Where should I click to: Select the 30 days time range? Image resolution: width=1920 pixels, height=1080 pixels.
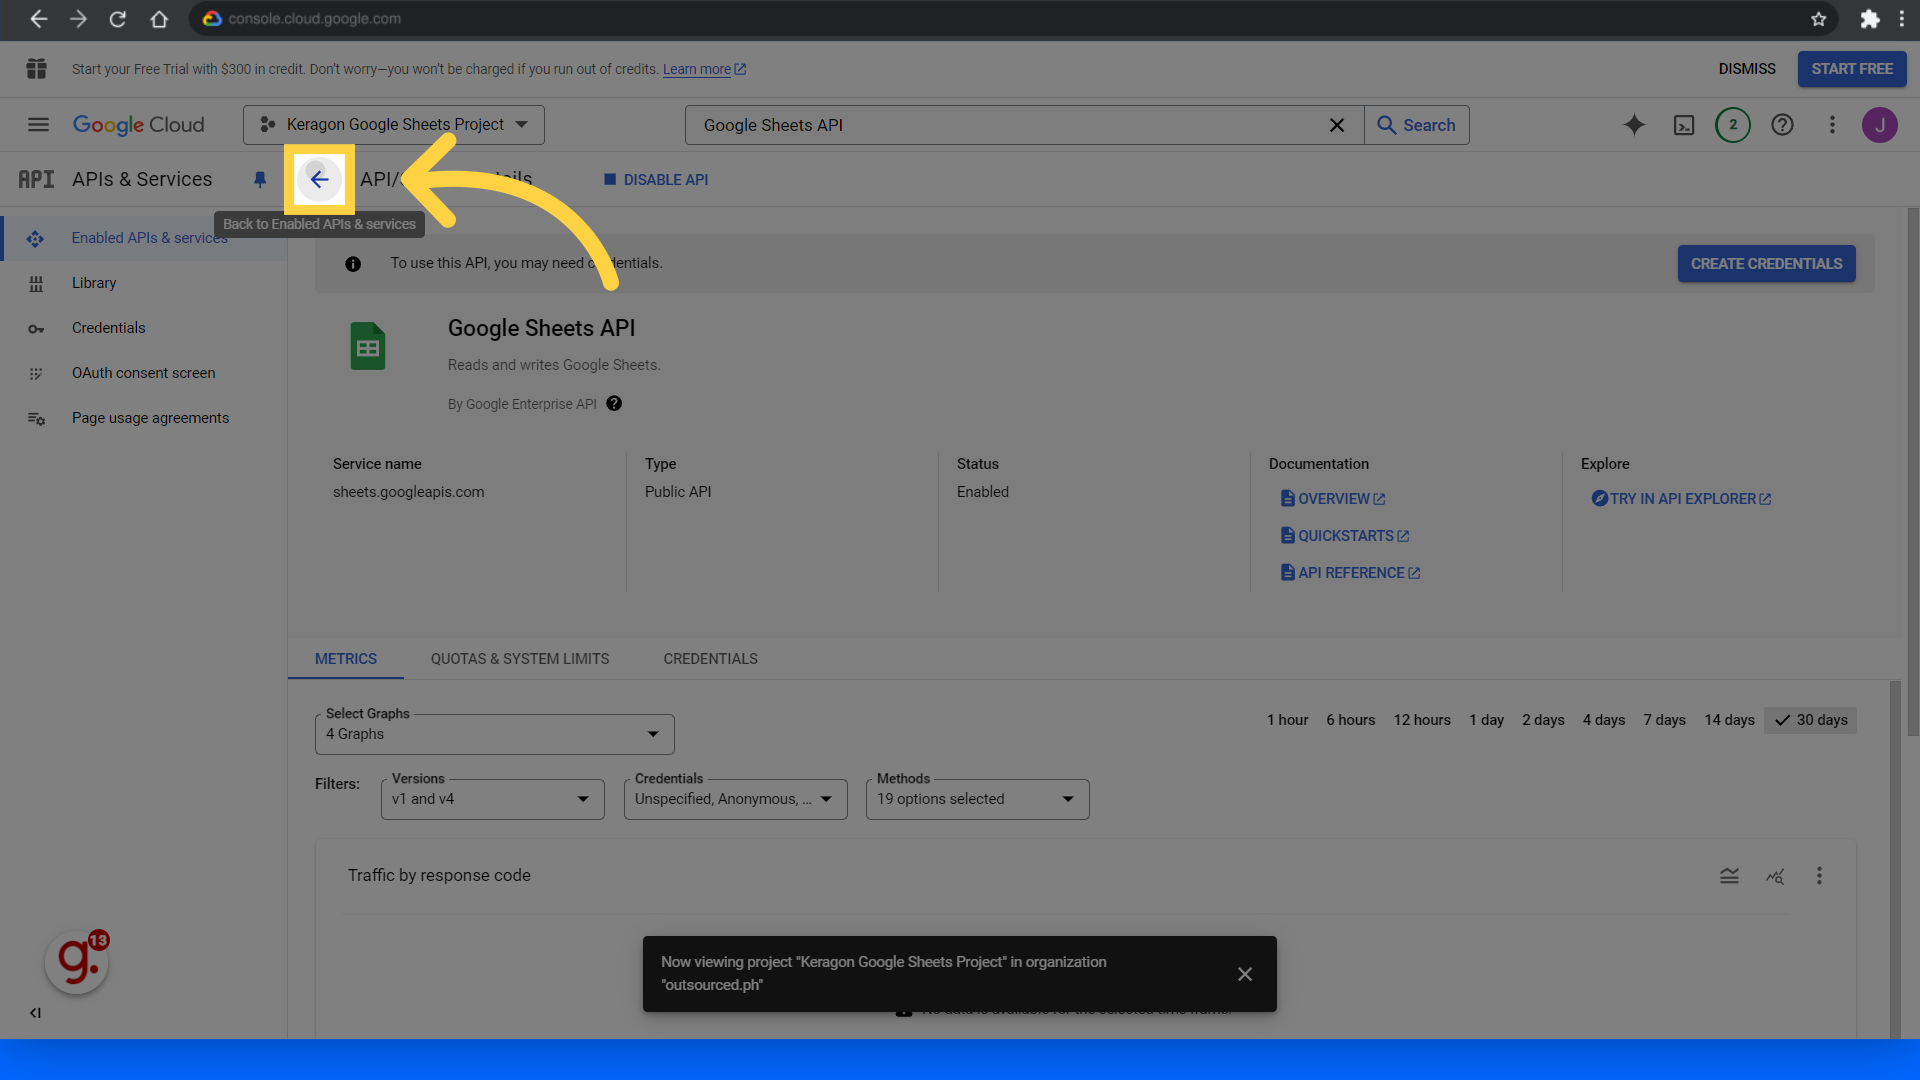click(1811, 720)
